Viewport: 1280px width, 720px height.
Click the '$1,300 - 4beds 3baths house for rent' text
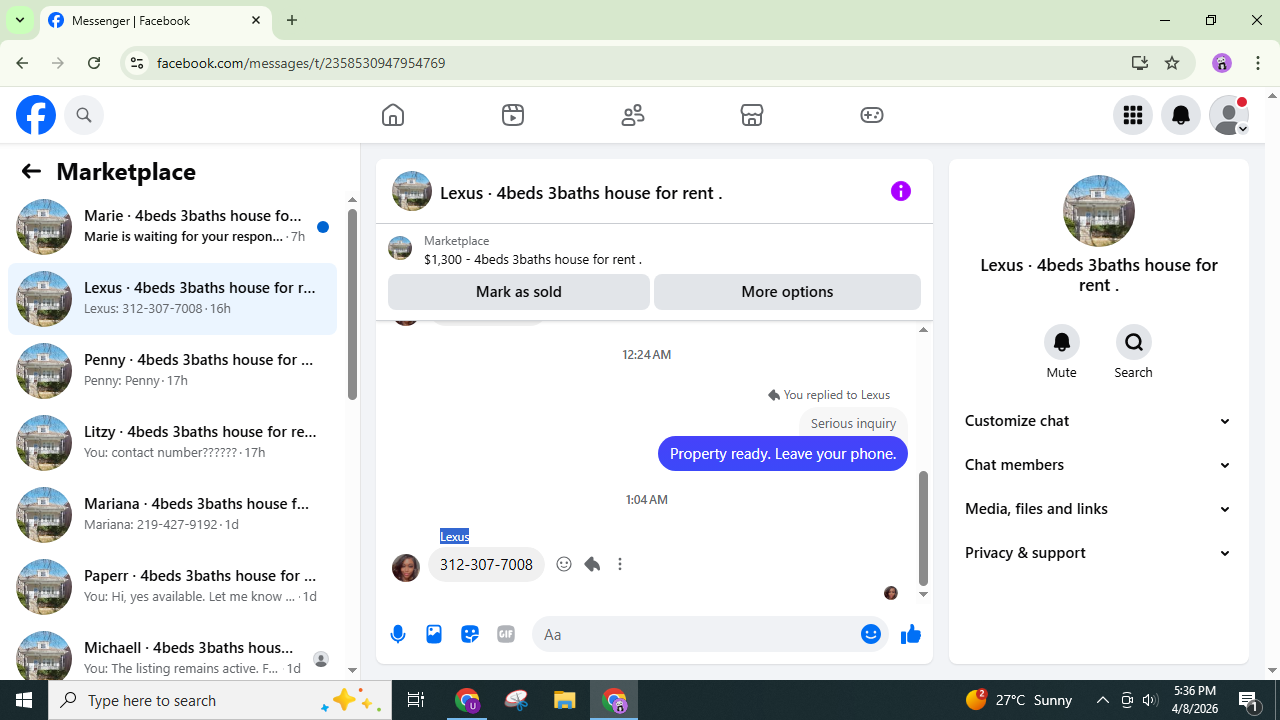(x=533, y=259)
